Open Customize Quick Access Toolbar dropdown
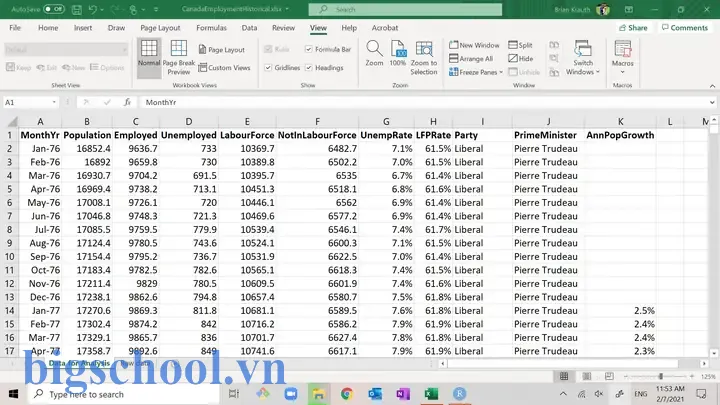Viewport: 720px width, 405px height. pyautogui.click(x=156, y=9)
